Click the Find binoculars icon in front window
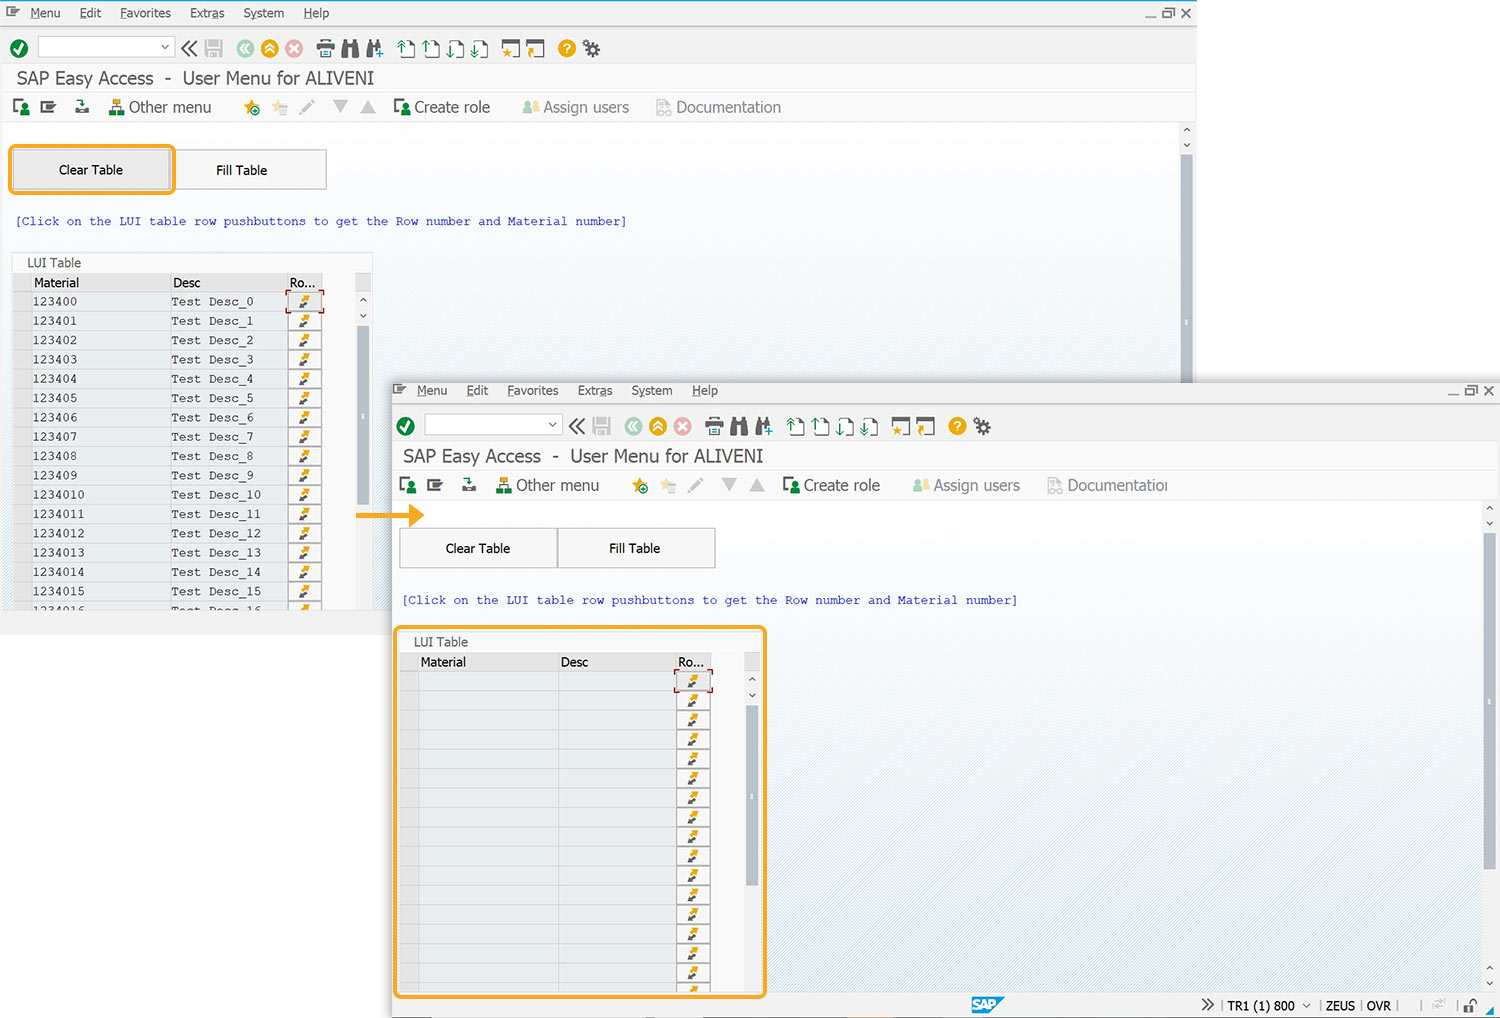Screen dimensions: 1500x1018 739,426
